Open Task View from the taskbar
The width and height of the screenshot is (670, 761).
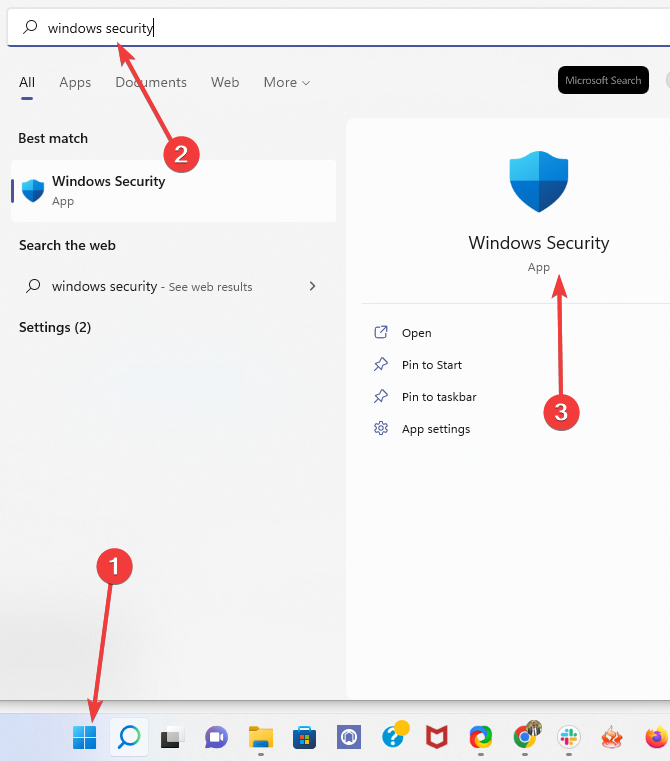pos(172,737)
